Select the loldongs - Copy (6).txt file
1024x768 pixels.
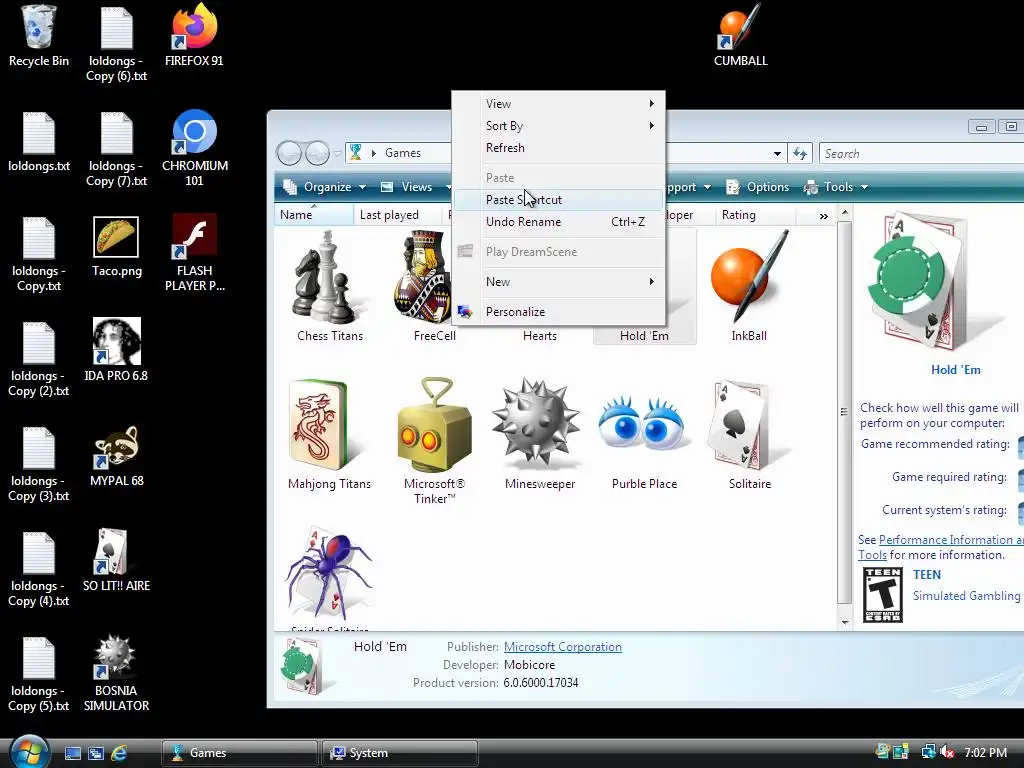point(116,42)
